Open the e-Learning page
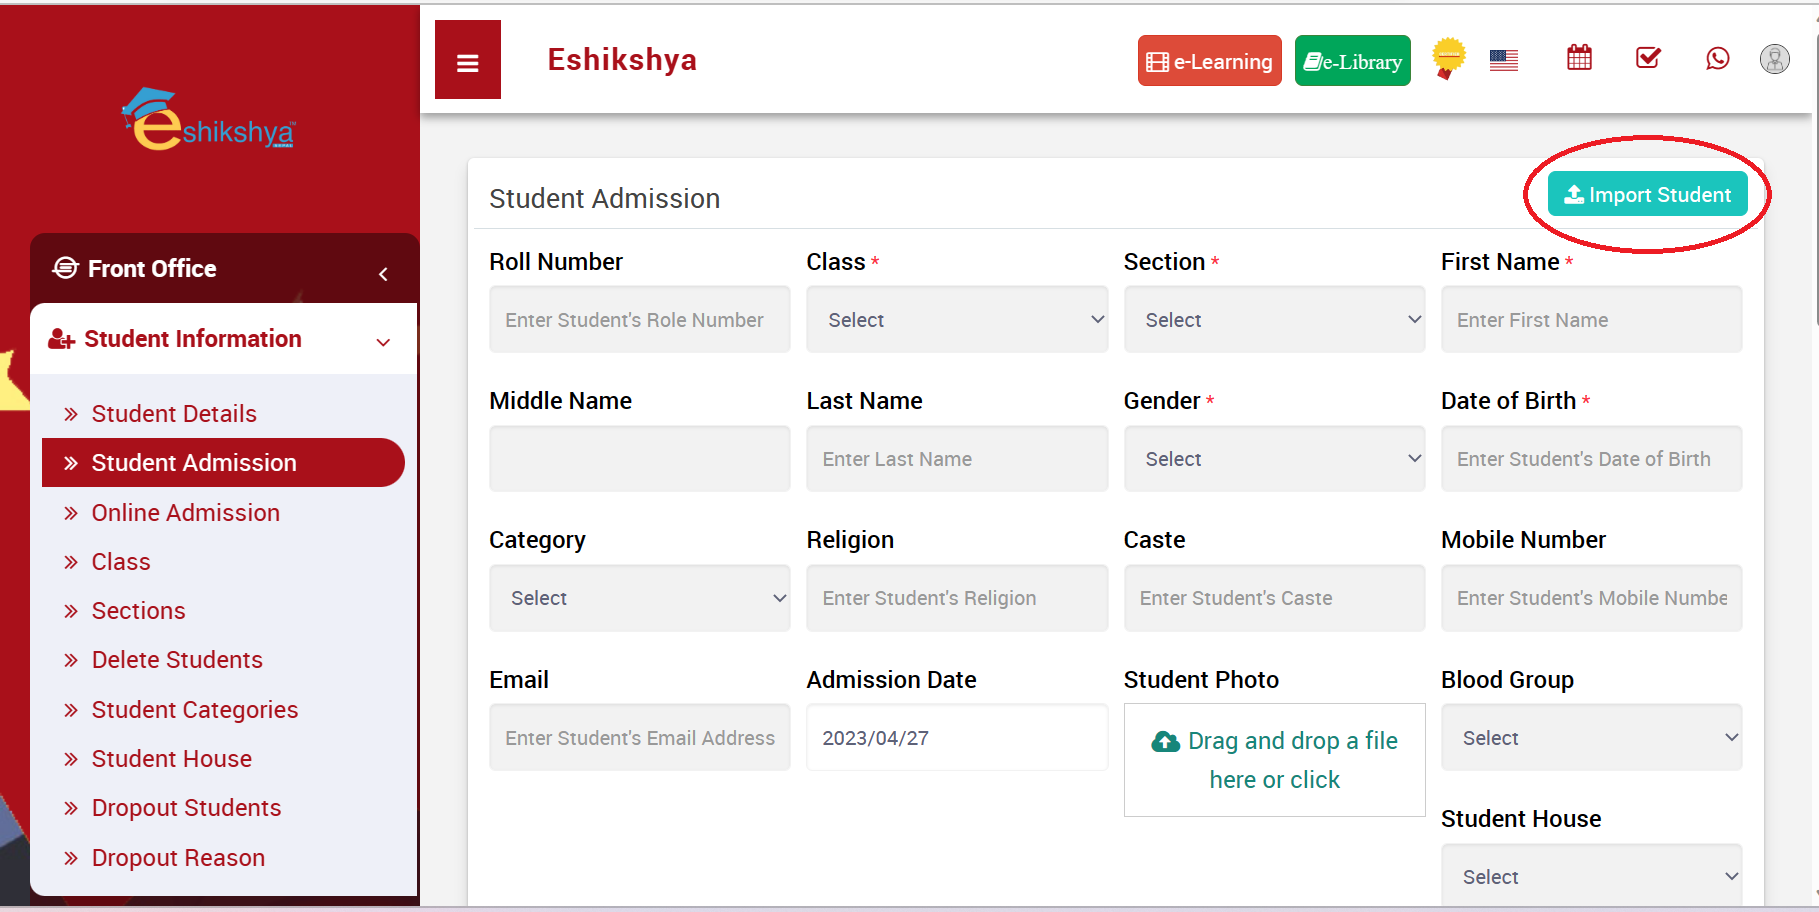The image size is (1819, 912). click(1209, 60)
